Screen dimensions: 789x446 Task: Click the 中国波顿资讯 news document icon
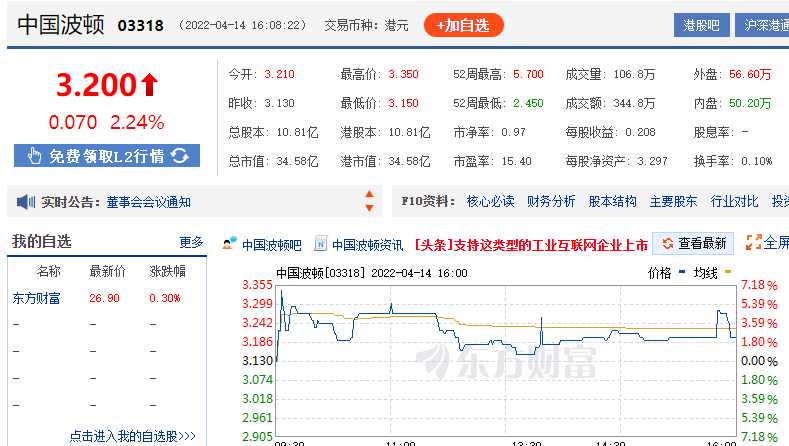point(321,244)
